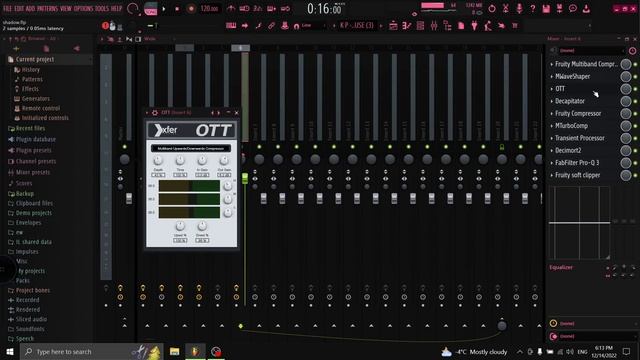640x360 pixels.
Task: Open the TOOLS menu
Action: click(x=102, y=8)
